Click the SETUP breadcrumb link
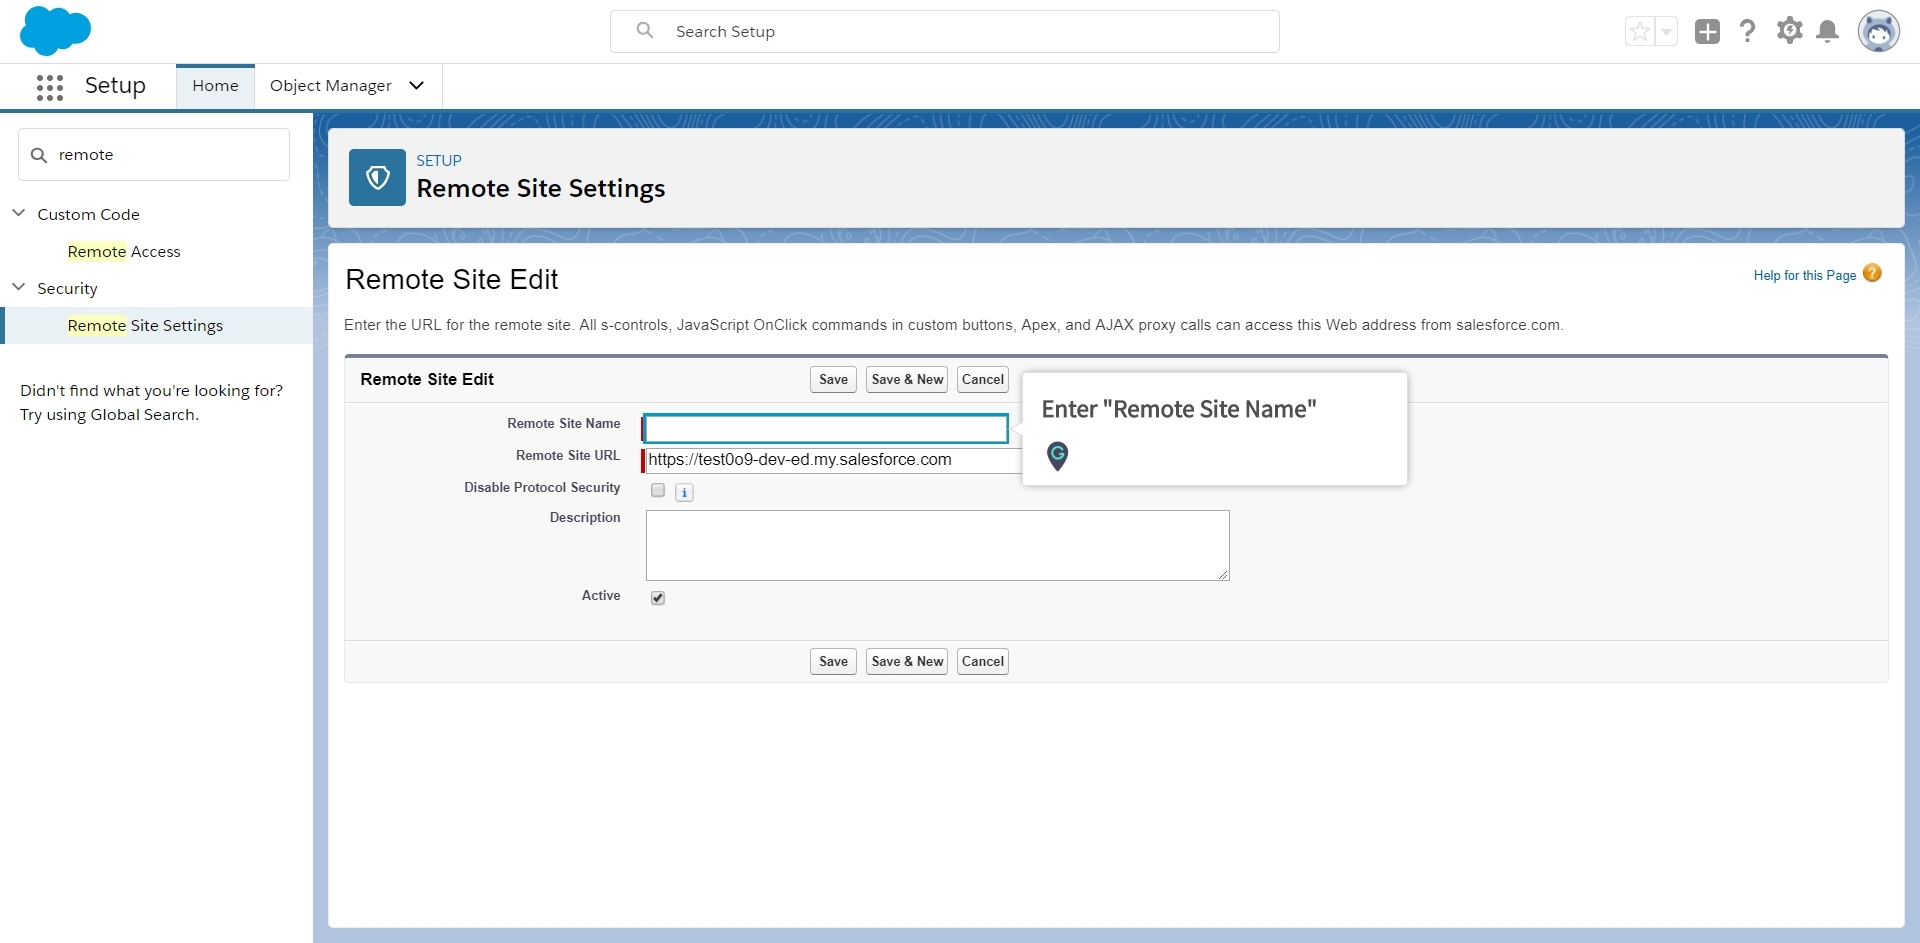The height and width of the screenshot is (943, 1920). [439, 161]
